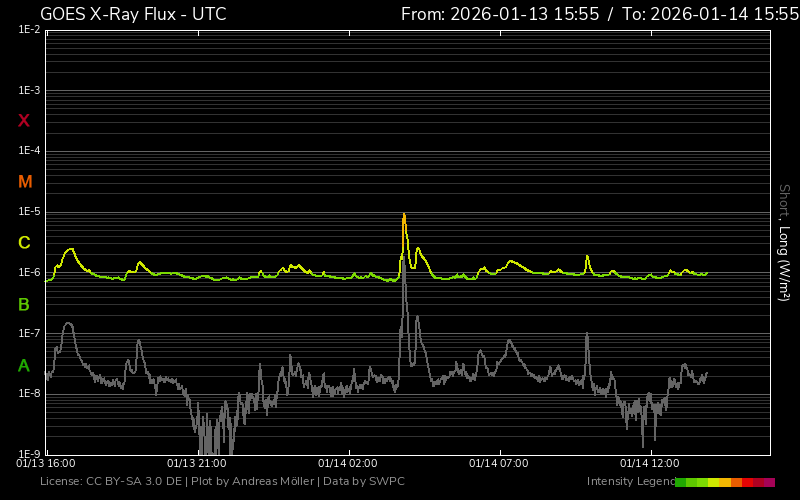Select the 01/13 16:00 time axis label

pos(46,463)
